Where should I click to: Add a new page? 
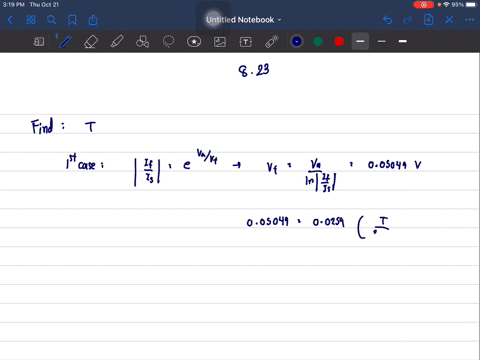click(x=428, y=20)
